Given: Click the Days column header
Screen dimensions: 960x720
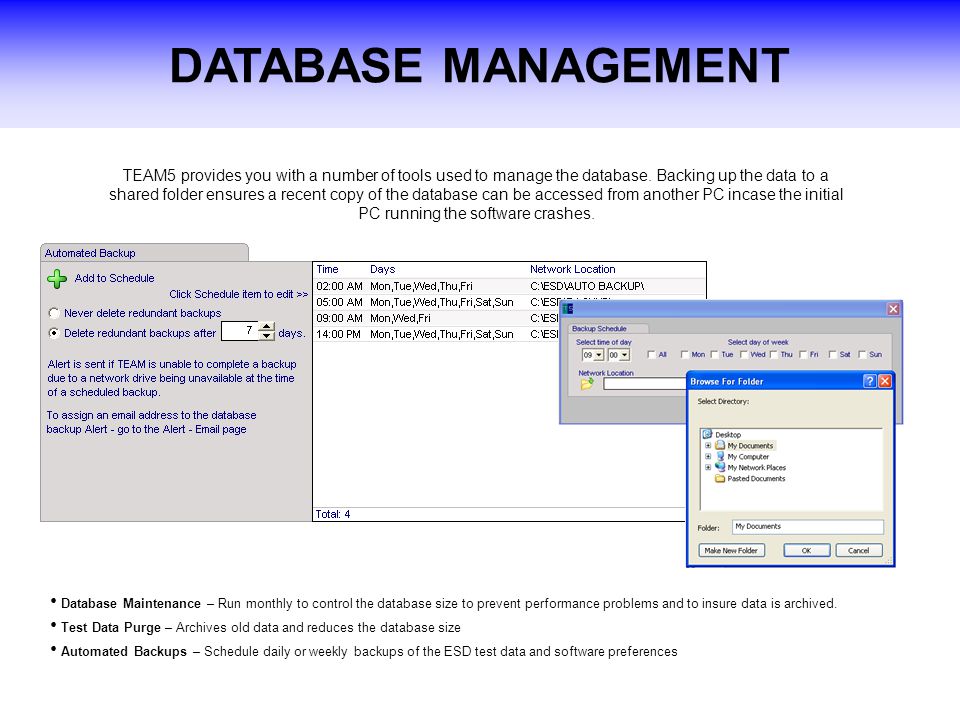Looking at the screenshot, I should 383,269.
